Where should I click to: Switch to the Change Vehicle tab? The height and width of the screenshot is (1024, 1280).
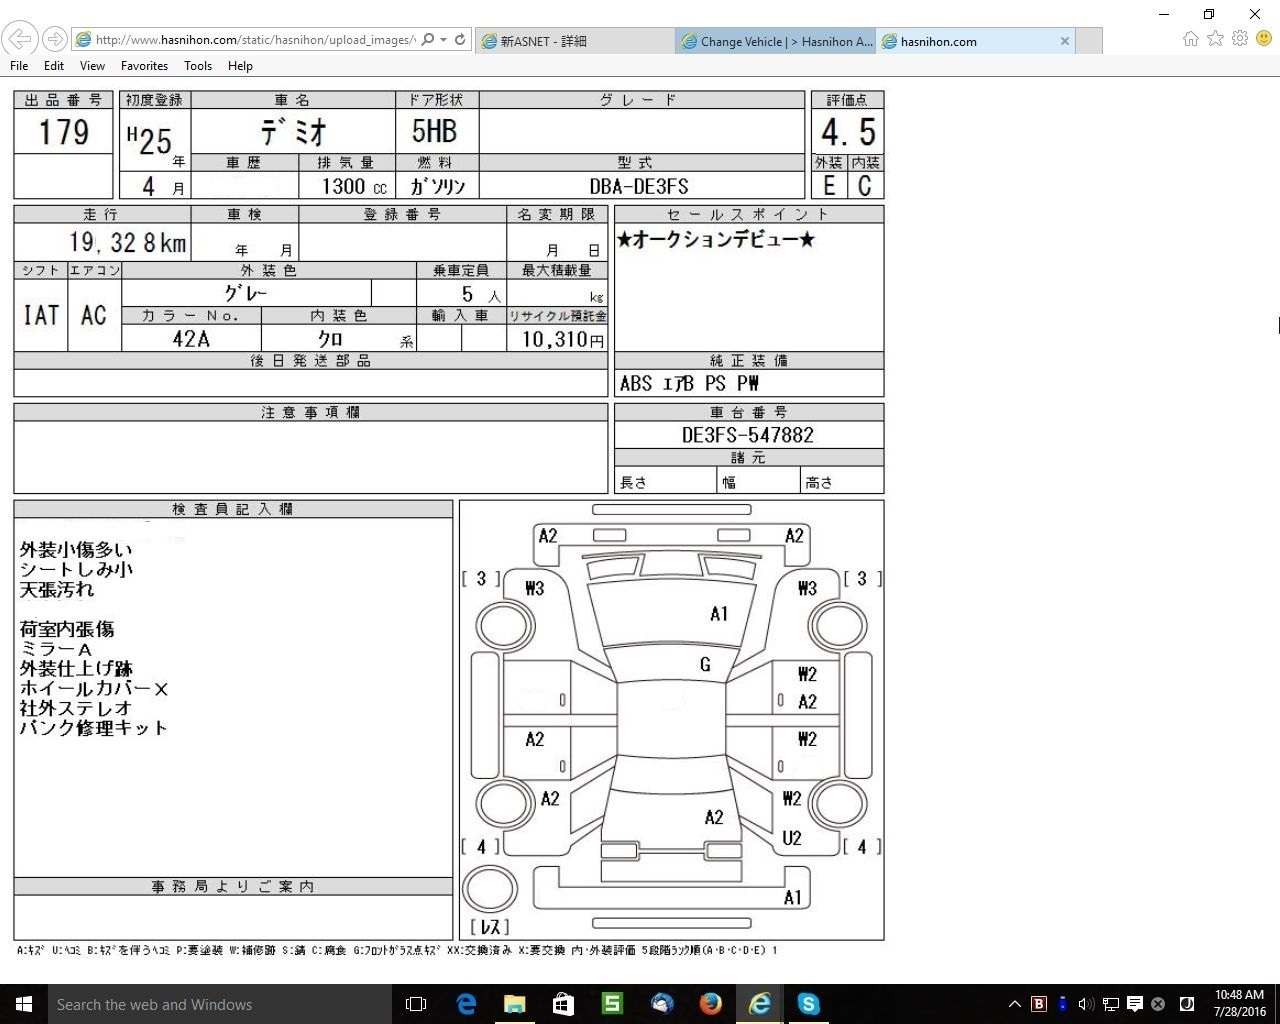776,41
